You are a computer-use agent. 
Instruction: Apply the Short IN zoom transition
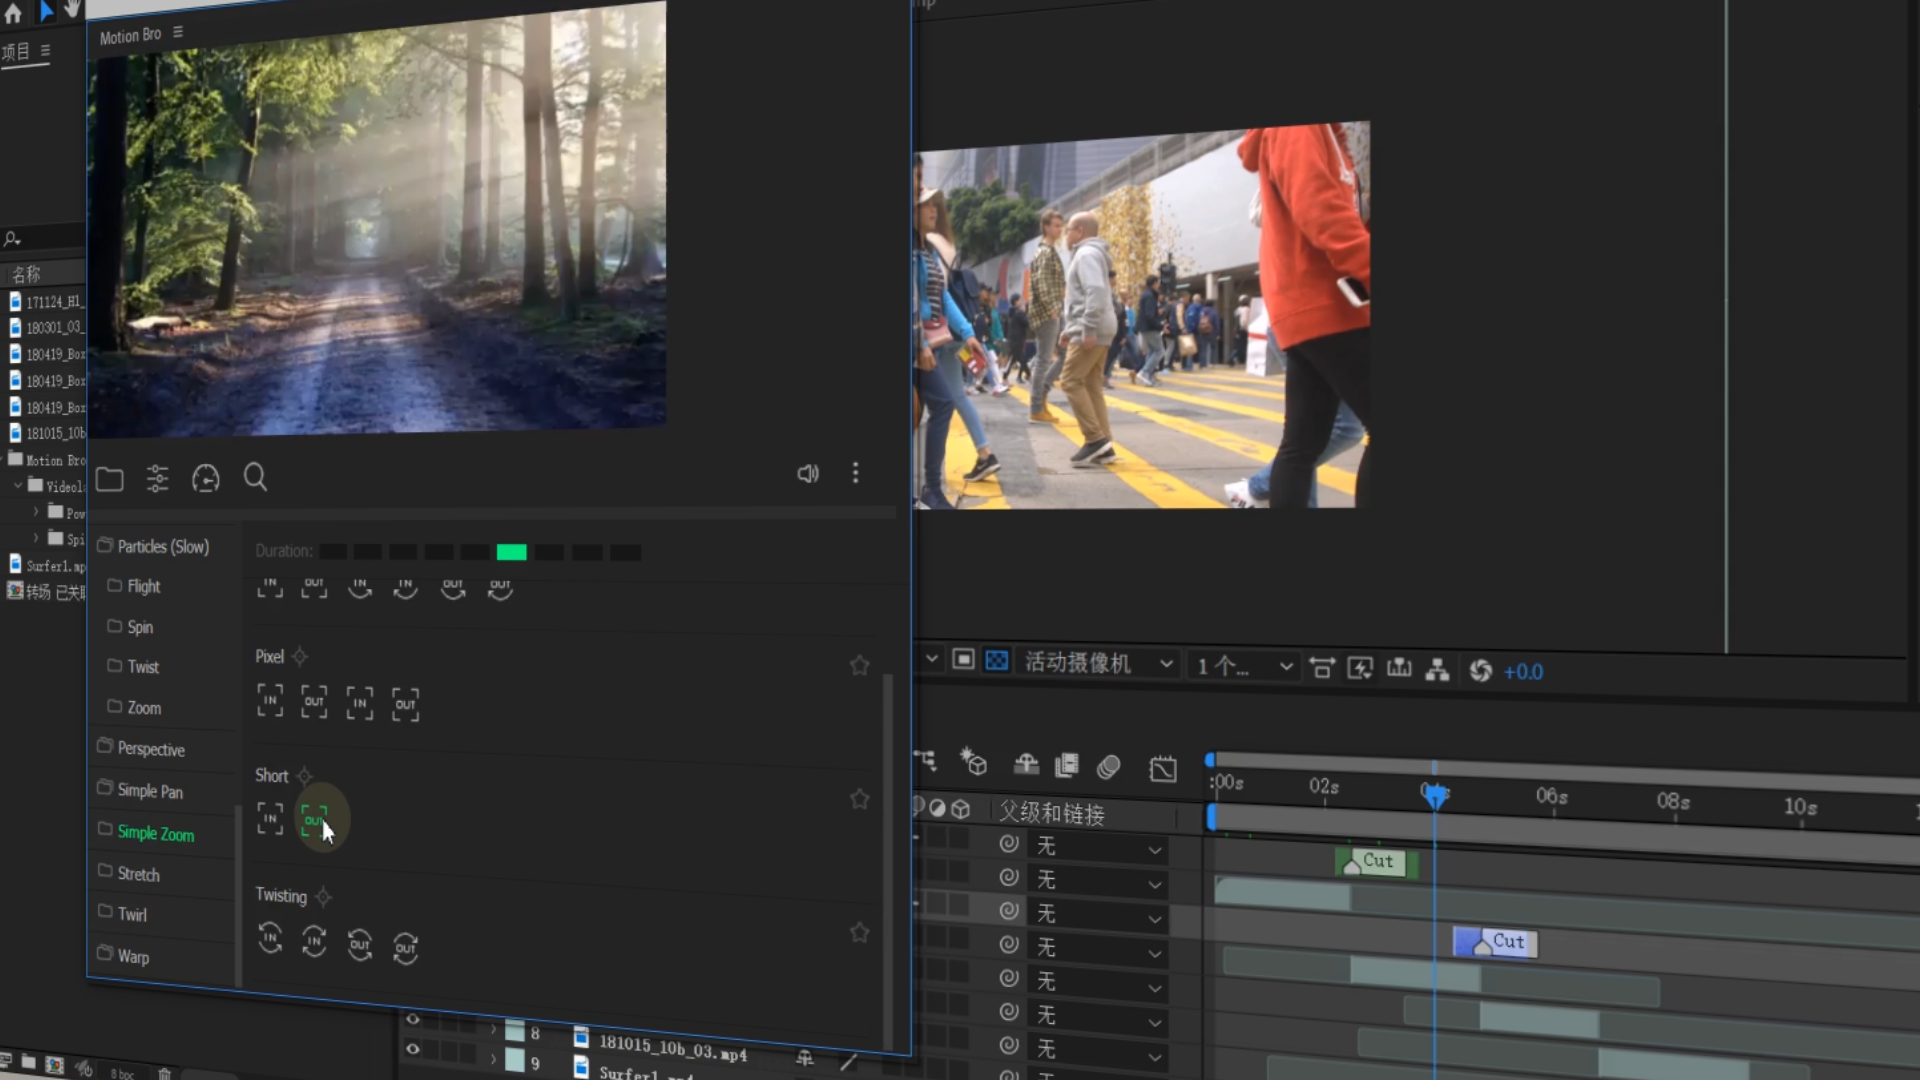270,818
